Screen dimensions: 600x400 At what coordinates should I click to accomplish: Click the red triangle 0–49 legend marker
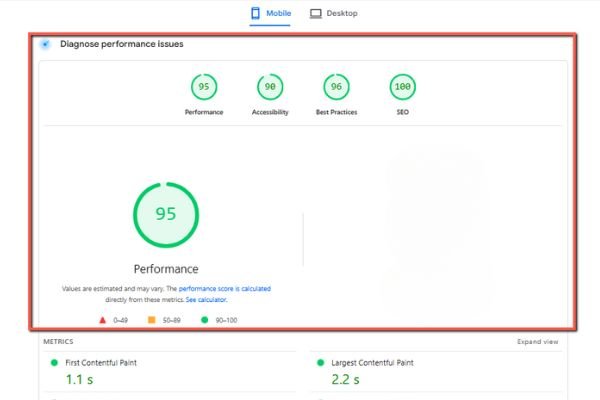click(102, 320)
